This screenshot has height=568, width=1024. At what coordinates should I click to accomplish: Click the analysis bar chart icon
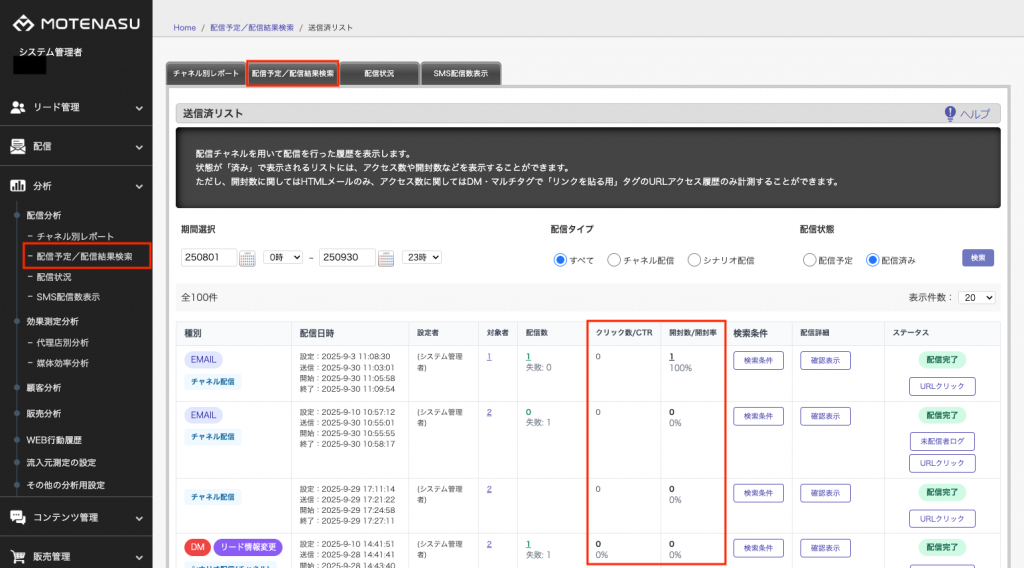(x=18, y=185)
